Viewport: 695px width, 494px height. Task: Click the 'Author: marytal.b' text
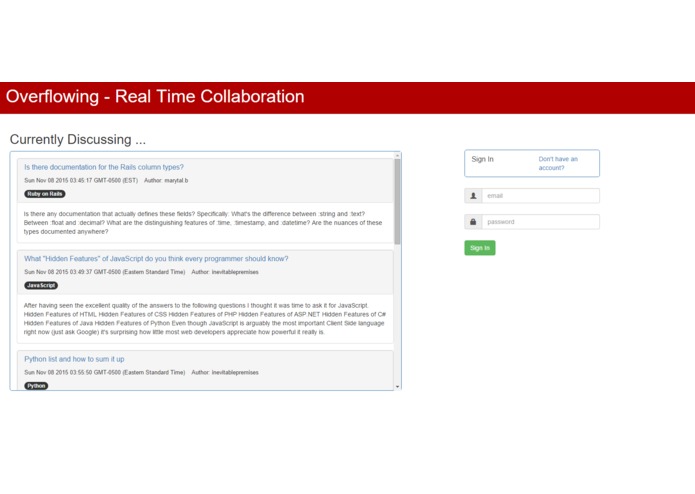pyautogui.click(x=166, y=181)
